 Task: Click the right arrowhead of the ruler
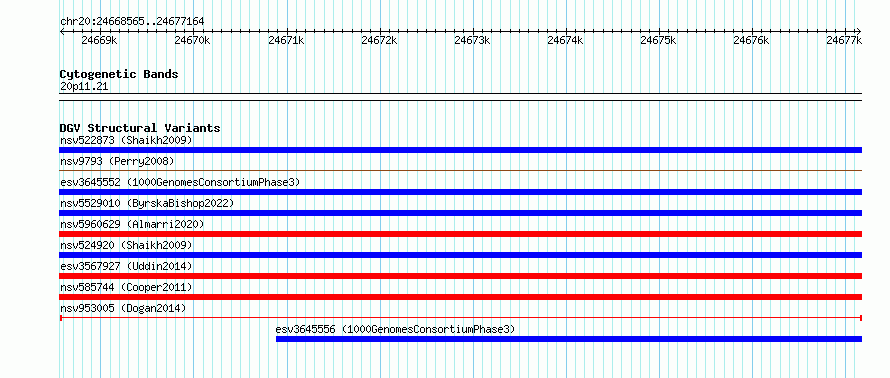pos(859,31)
